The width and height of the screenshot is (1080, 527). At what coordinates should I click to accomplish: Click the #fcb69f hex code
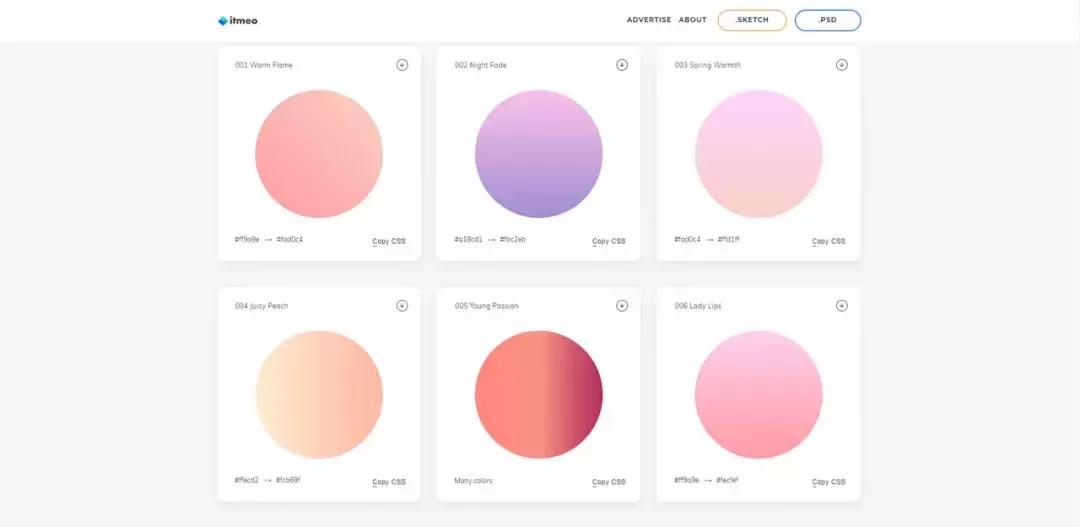pyautogui.click(x=289, y=480)
